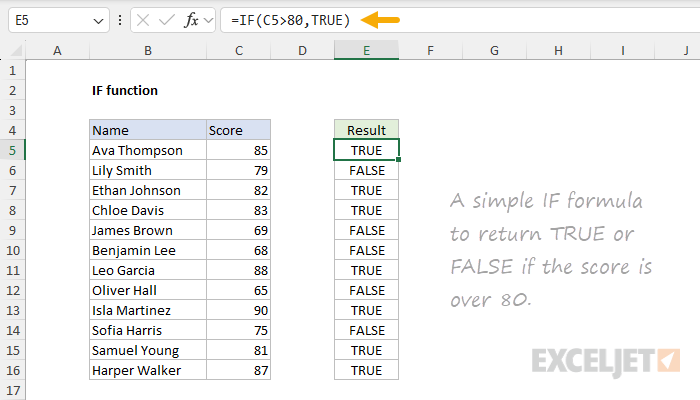Select column C header

239,50
